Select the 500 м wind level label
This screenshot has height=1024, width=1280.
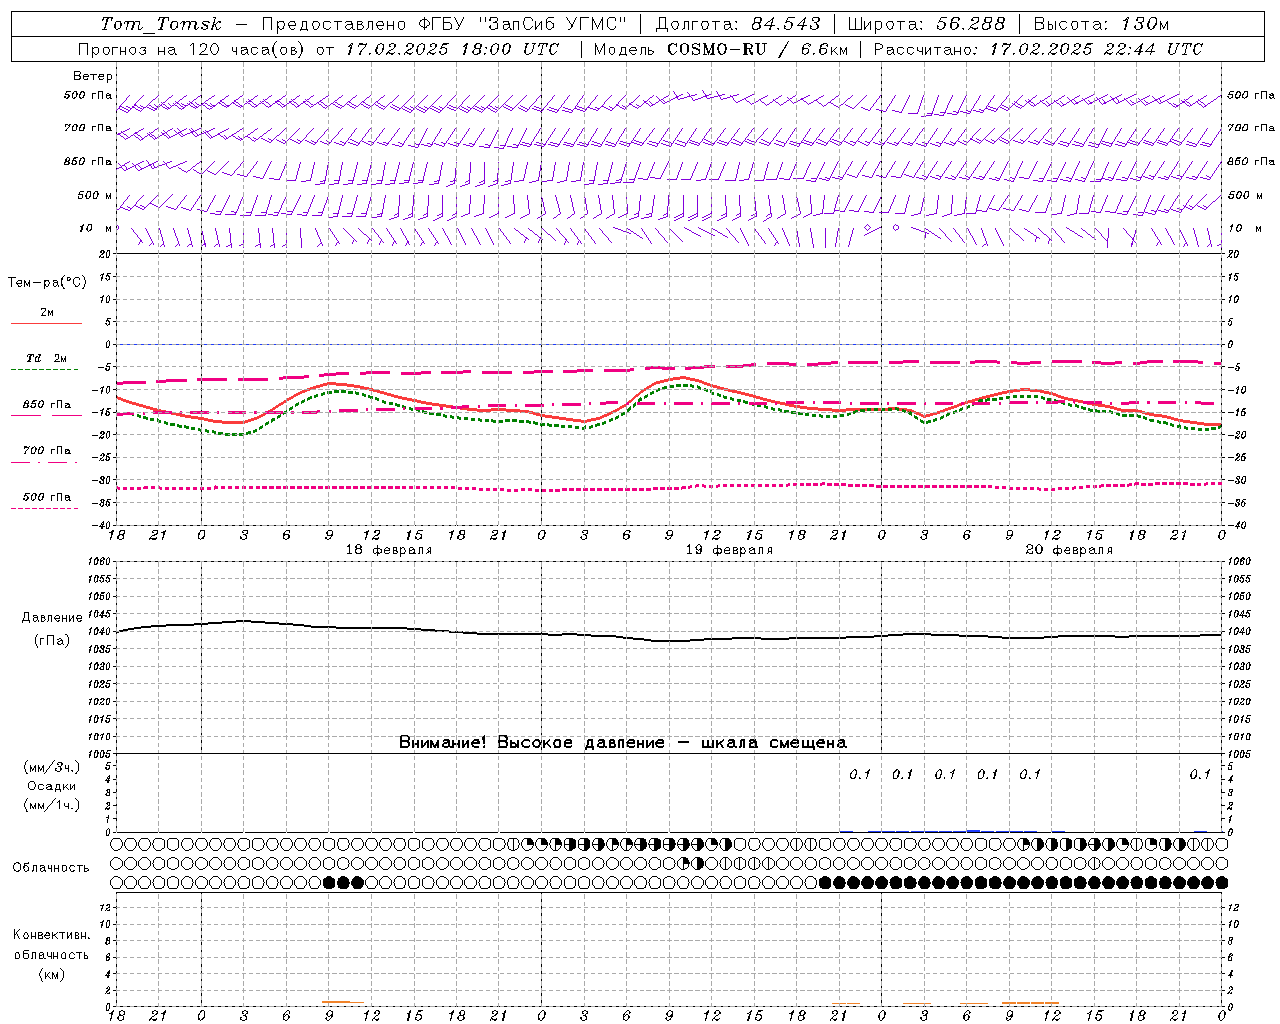click(95, 195)
